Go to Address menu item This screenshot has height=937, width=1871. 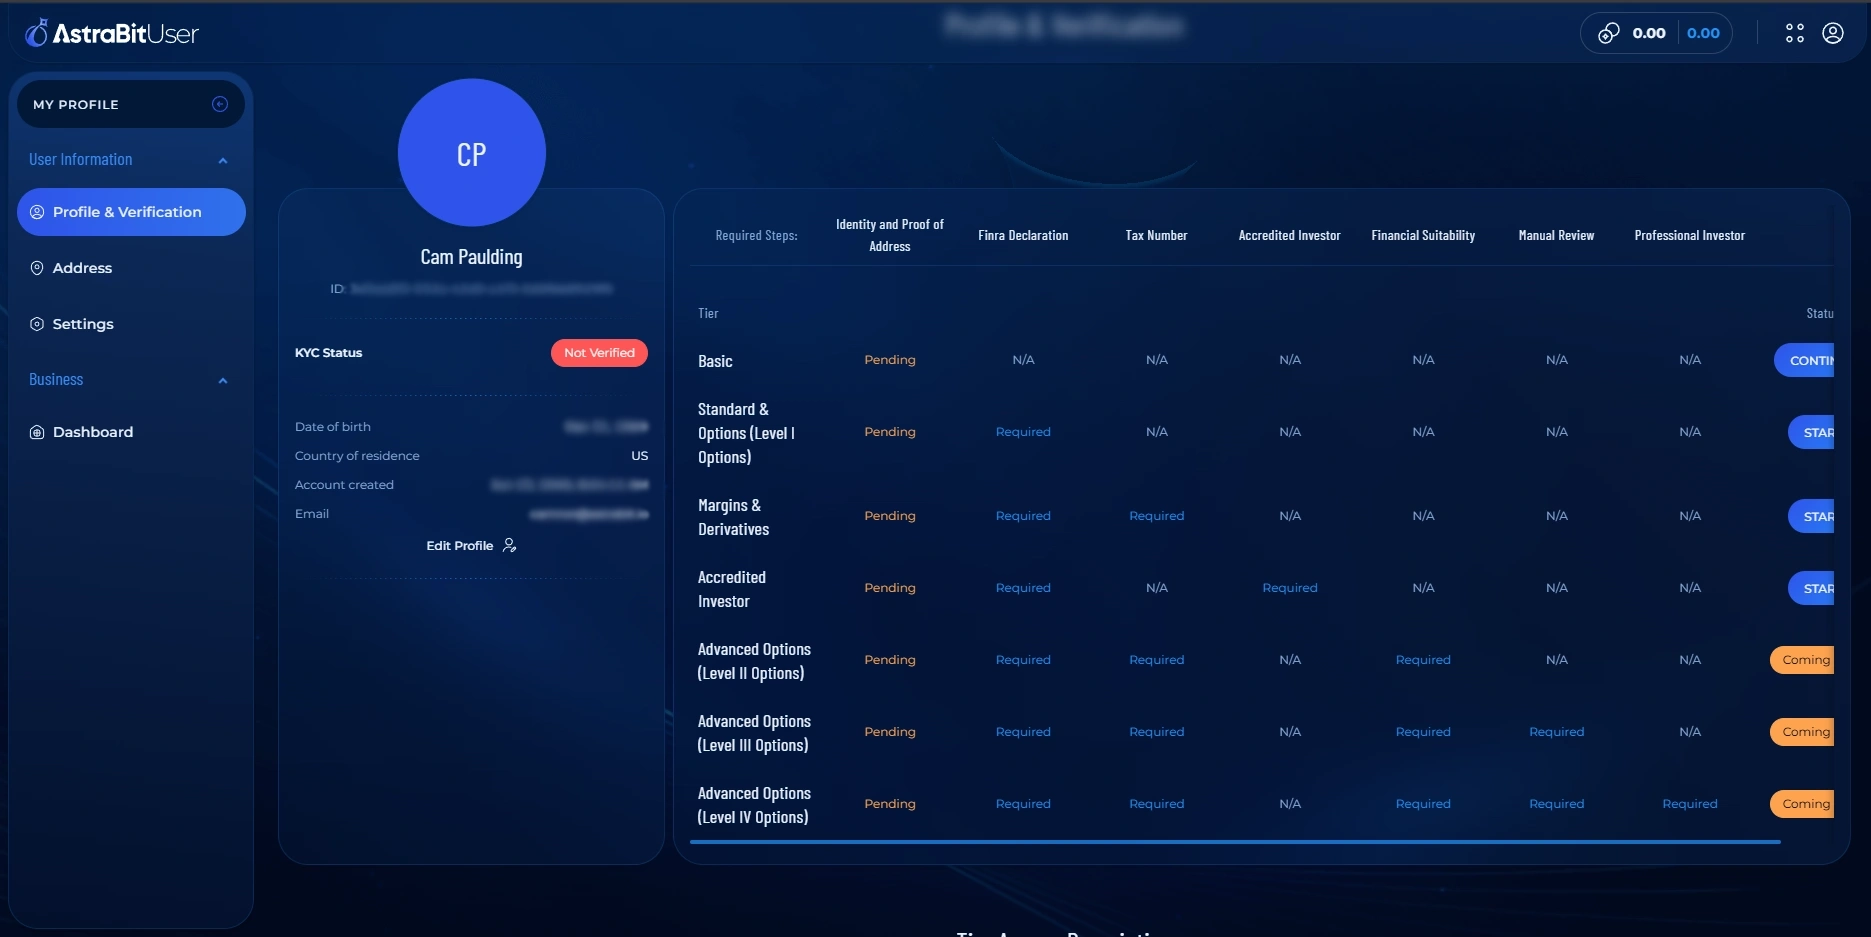pos(131,268)
